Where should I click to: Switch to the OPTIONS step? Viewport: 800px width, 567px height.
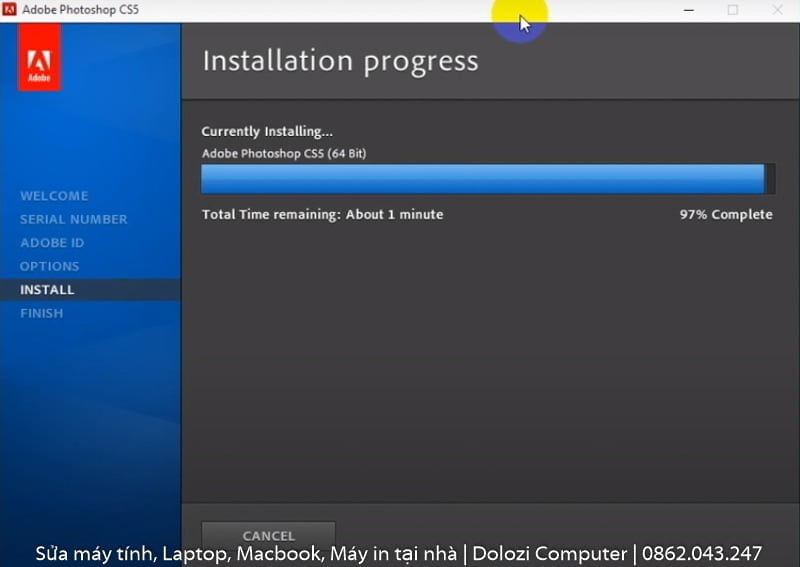(x=49, y=266)
